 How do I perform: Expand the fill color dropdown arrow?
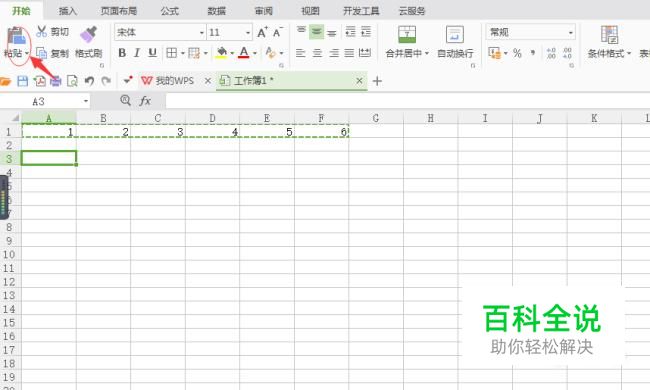pyautogui.click(x=232, y=53)
